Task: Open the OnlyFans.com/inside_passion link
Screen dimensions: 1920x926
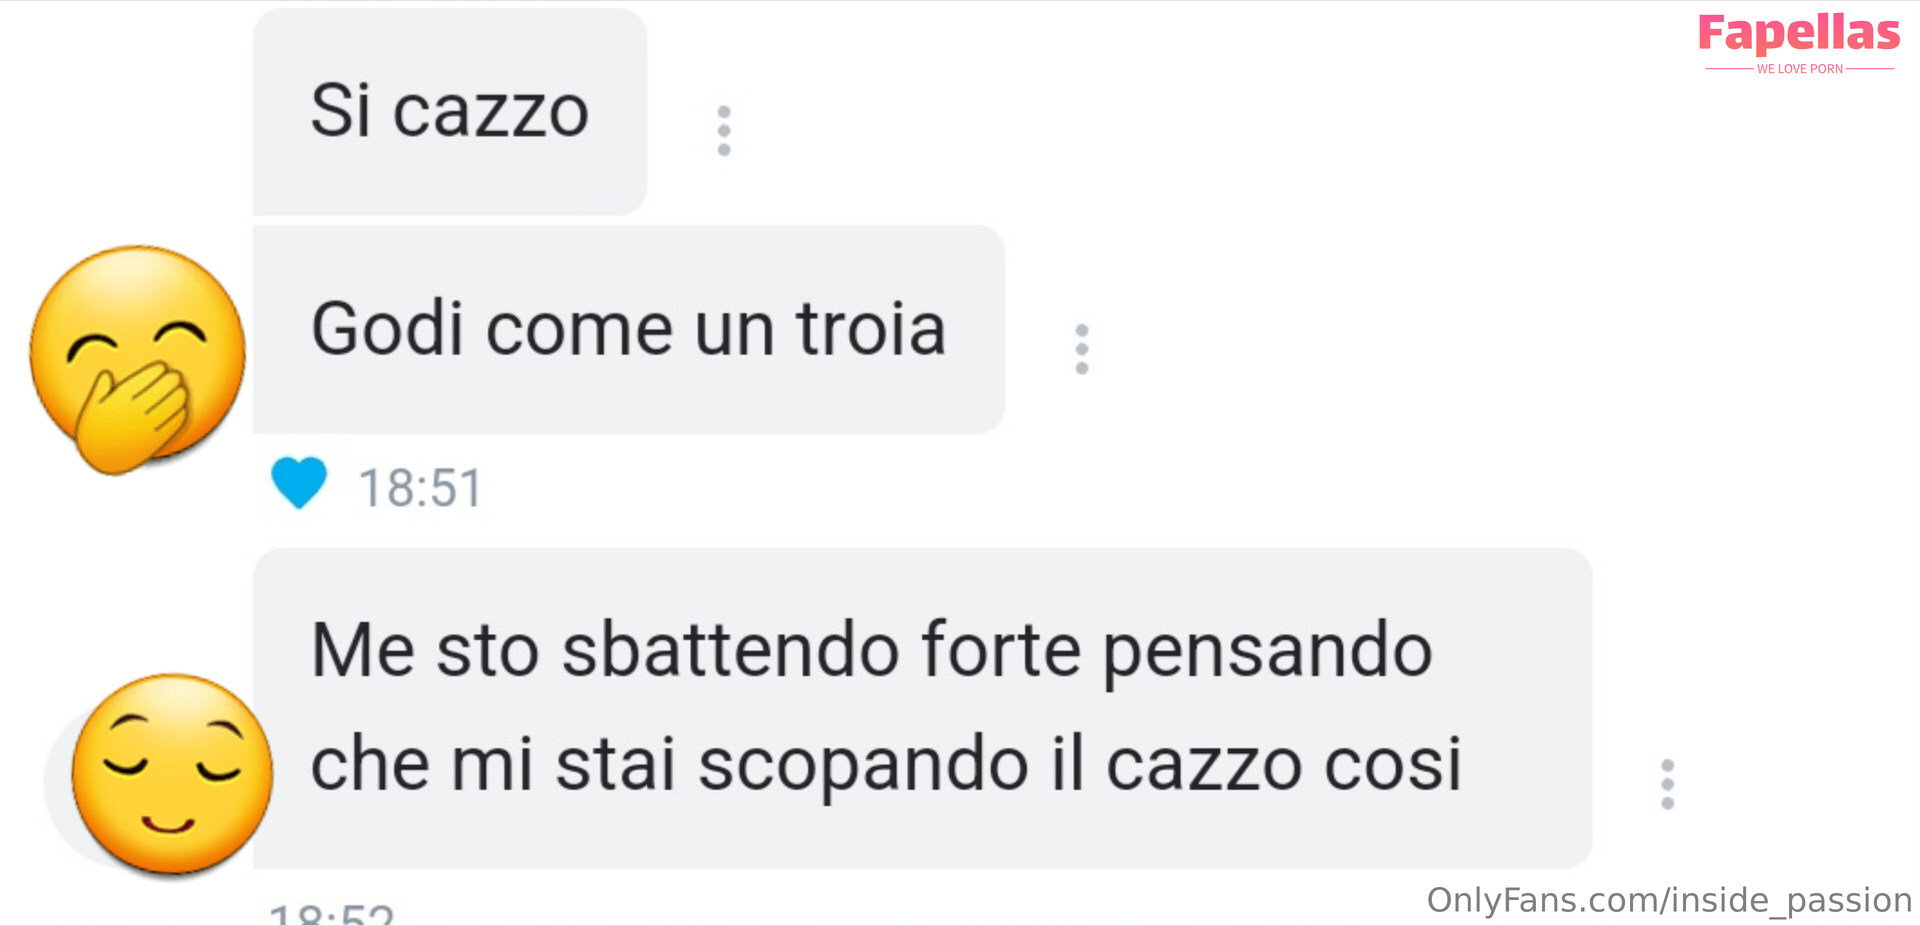Action: point(1669,900)
